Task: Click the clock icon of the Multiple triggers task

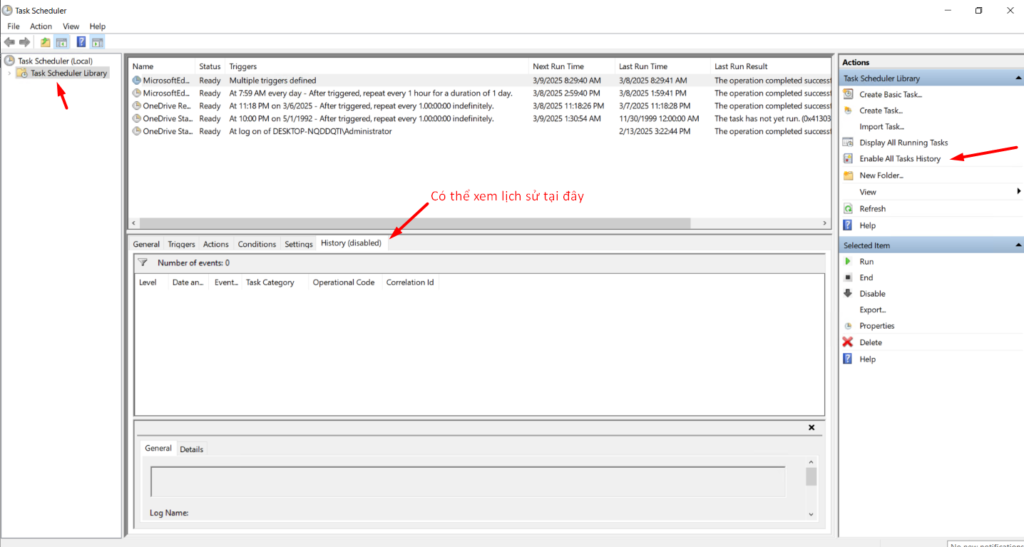Action: [136, 80]
